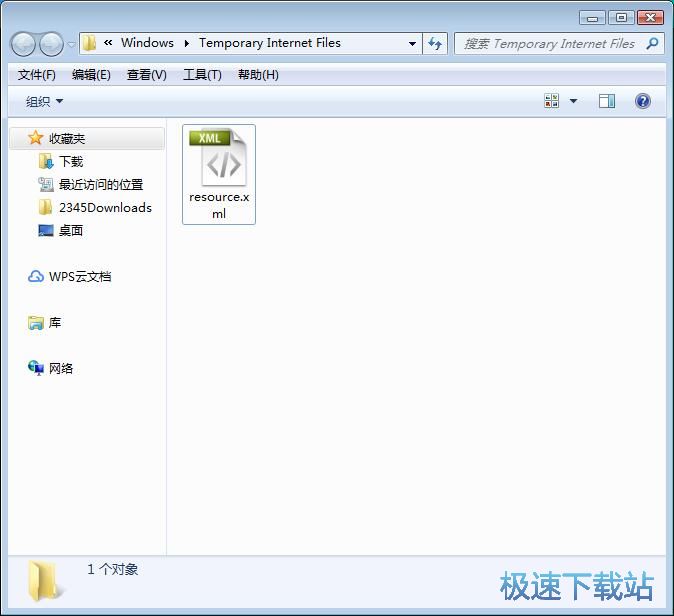The image size is (674, 616).
Task: Open the 帮助(H) menu
Action: [x=258, y=75]
